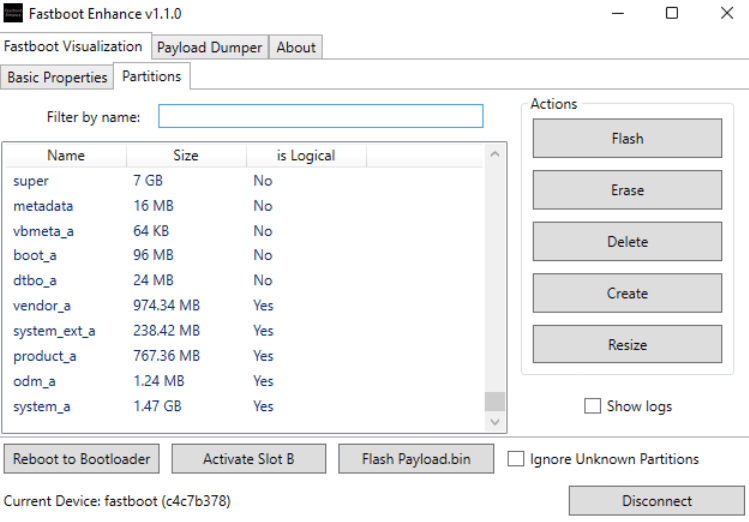Click scroll up arrow of partition list
749x522 pixels.
[495, 154]
